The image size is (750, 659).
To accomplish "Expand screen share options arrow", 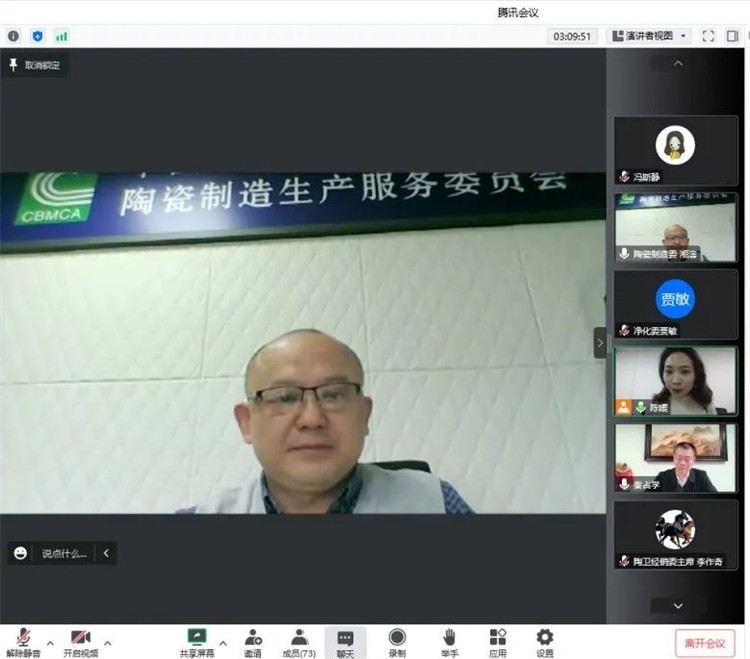I will click(223, 643).
